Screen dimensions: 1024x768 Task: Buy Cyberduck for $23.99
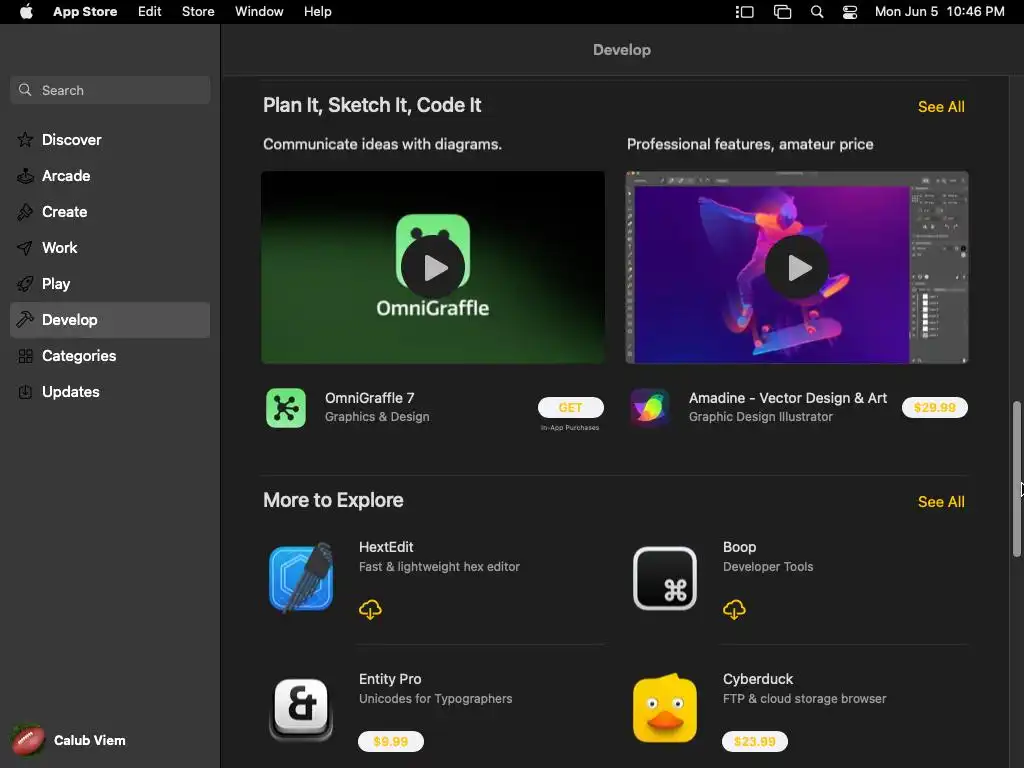click(x=754, y=742)
